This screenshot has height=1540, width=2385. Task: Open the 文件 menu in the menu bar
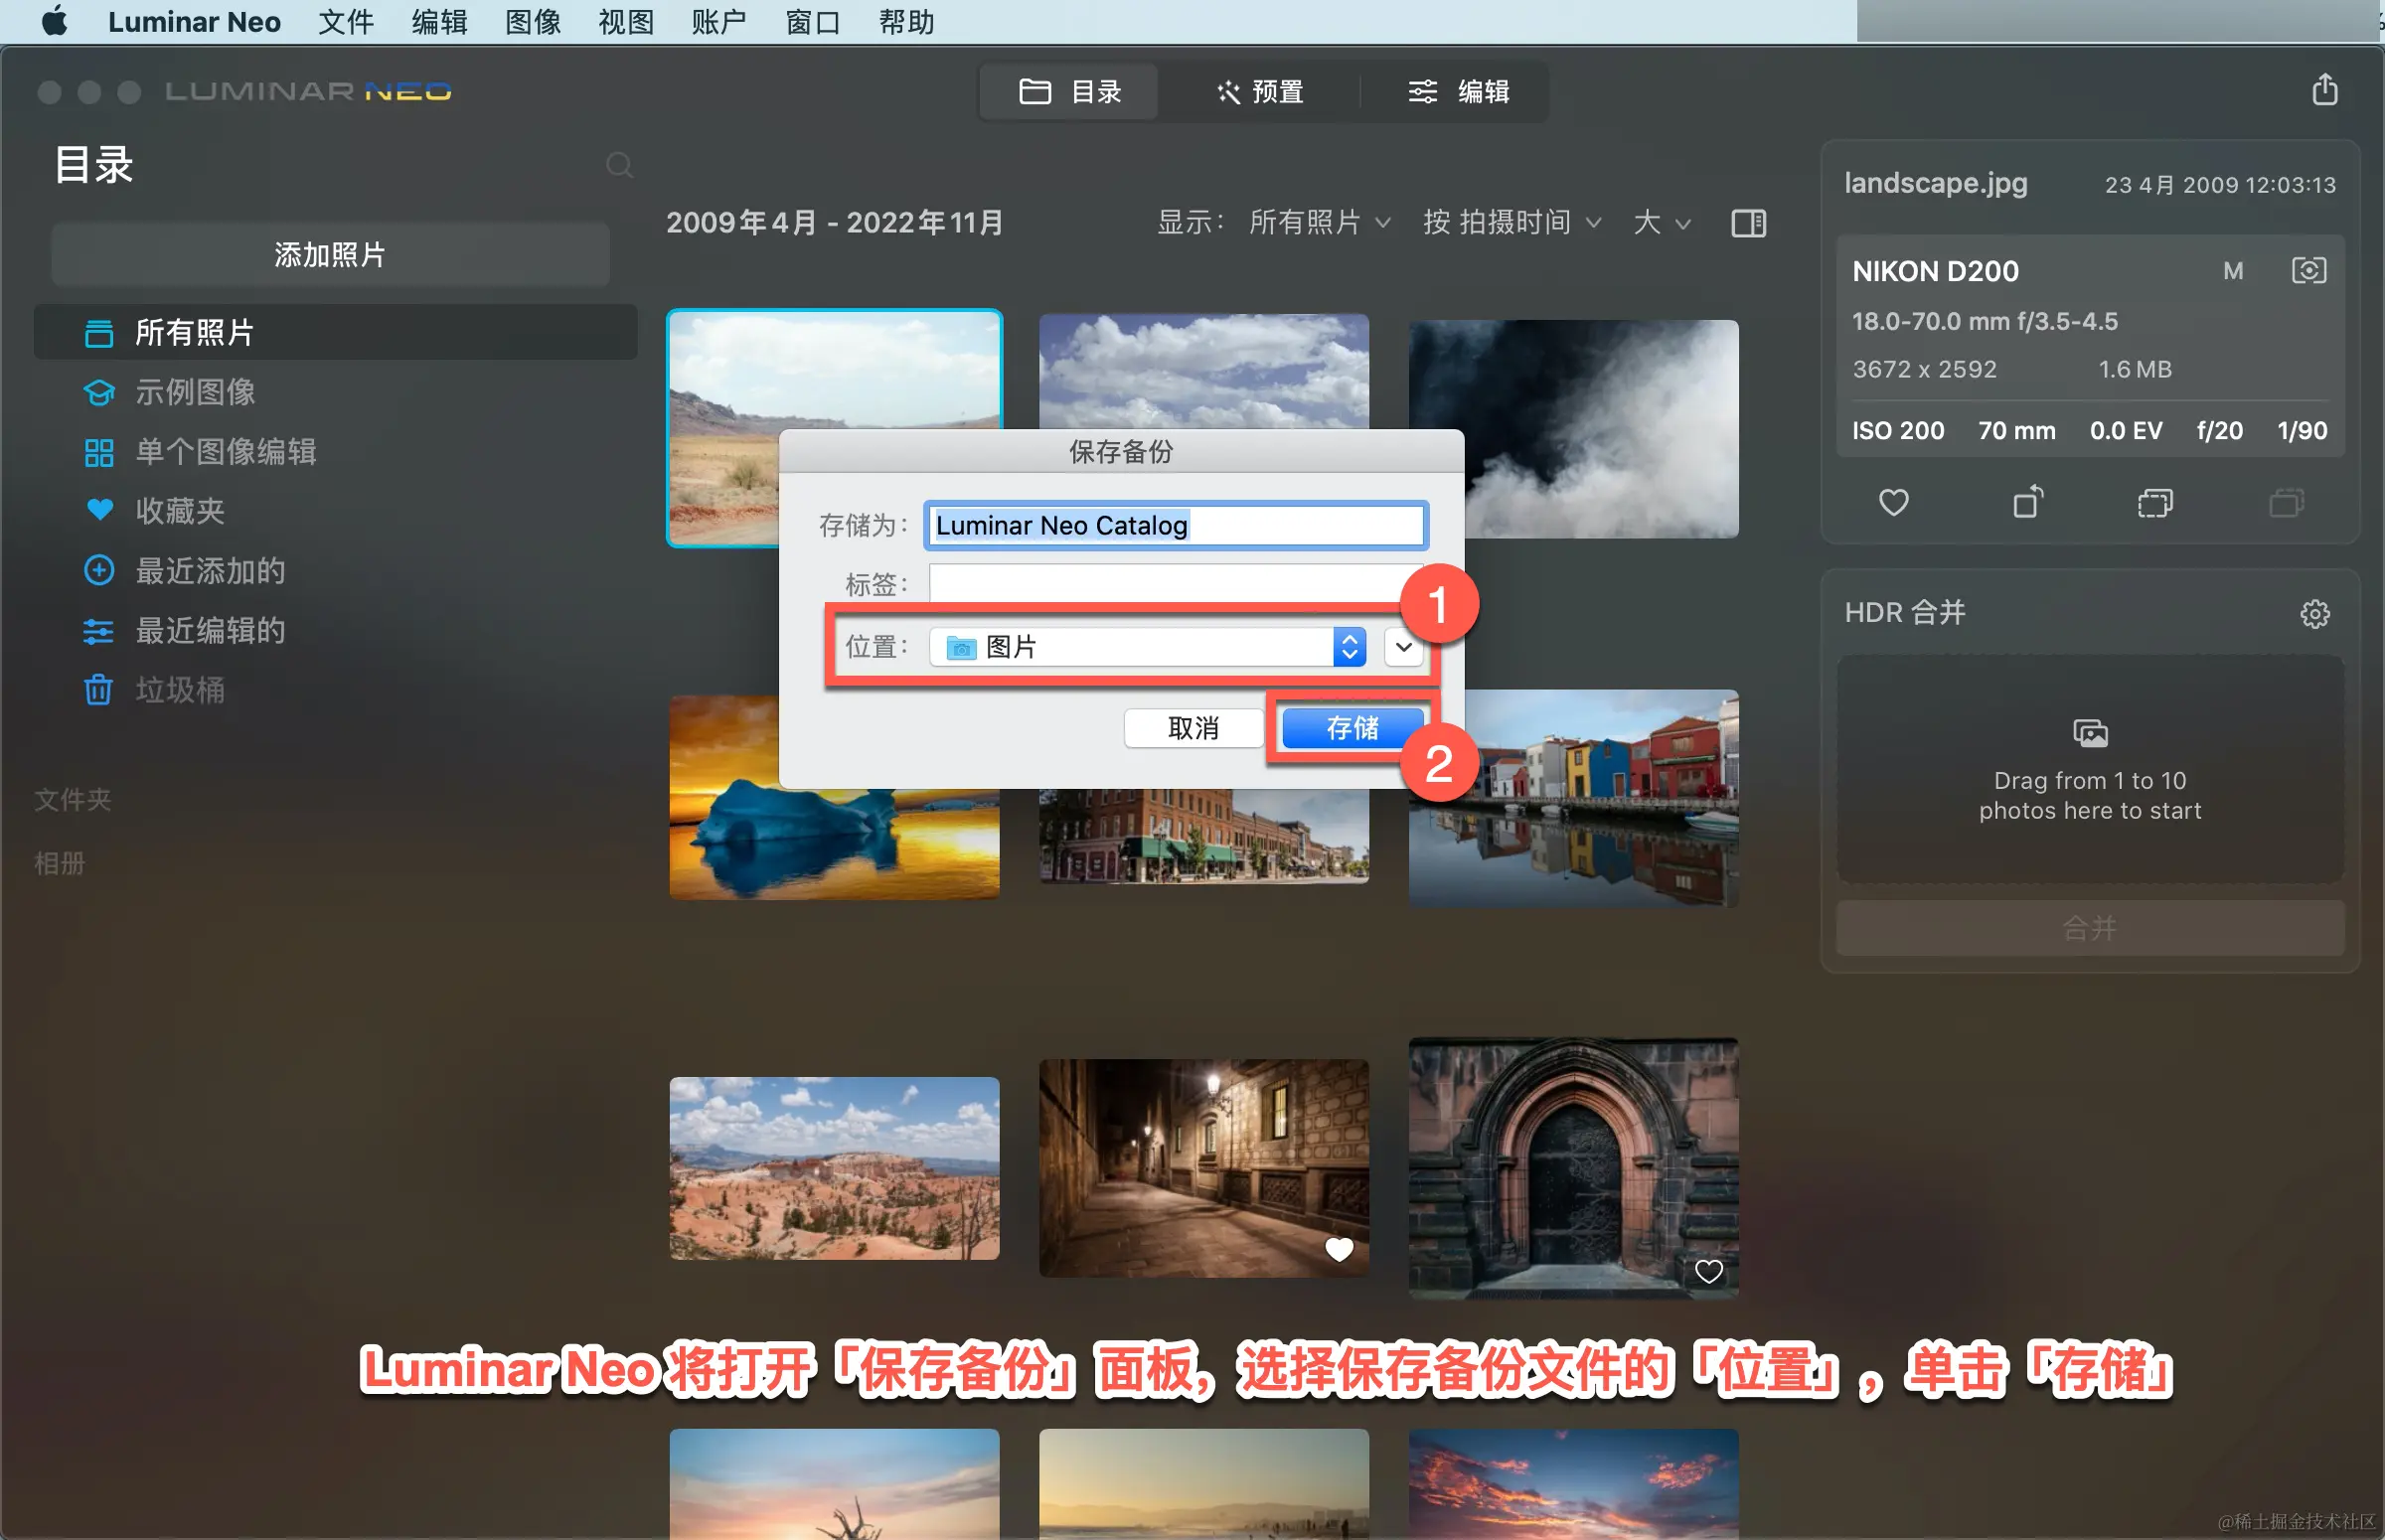345,22
